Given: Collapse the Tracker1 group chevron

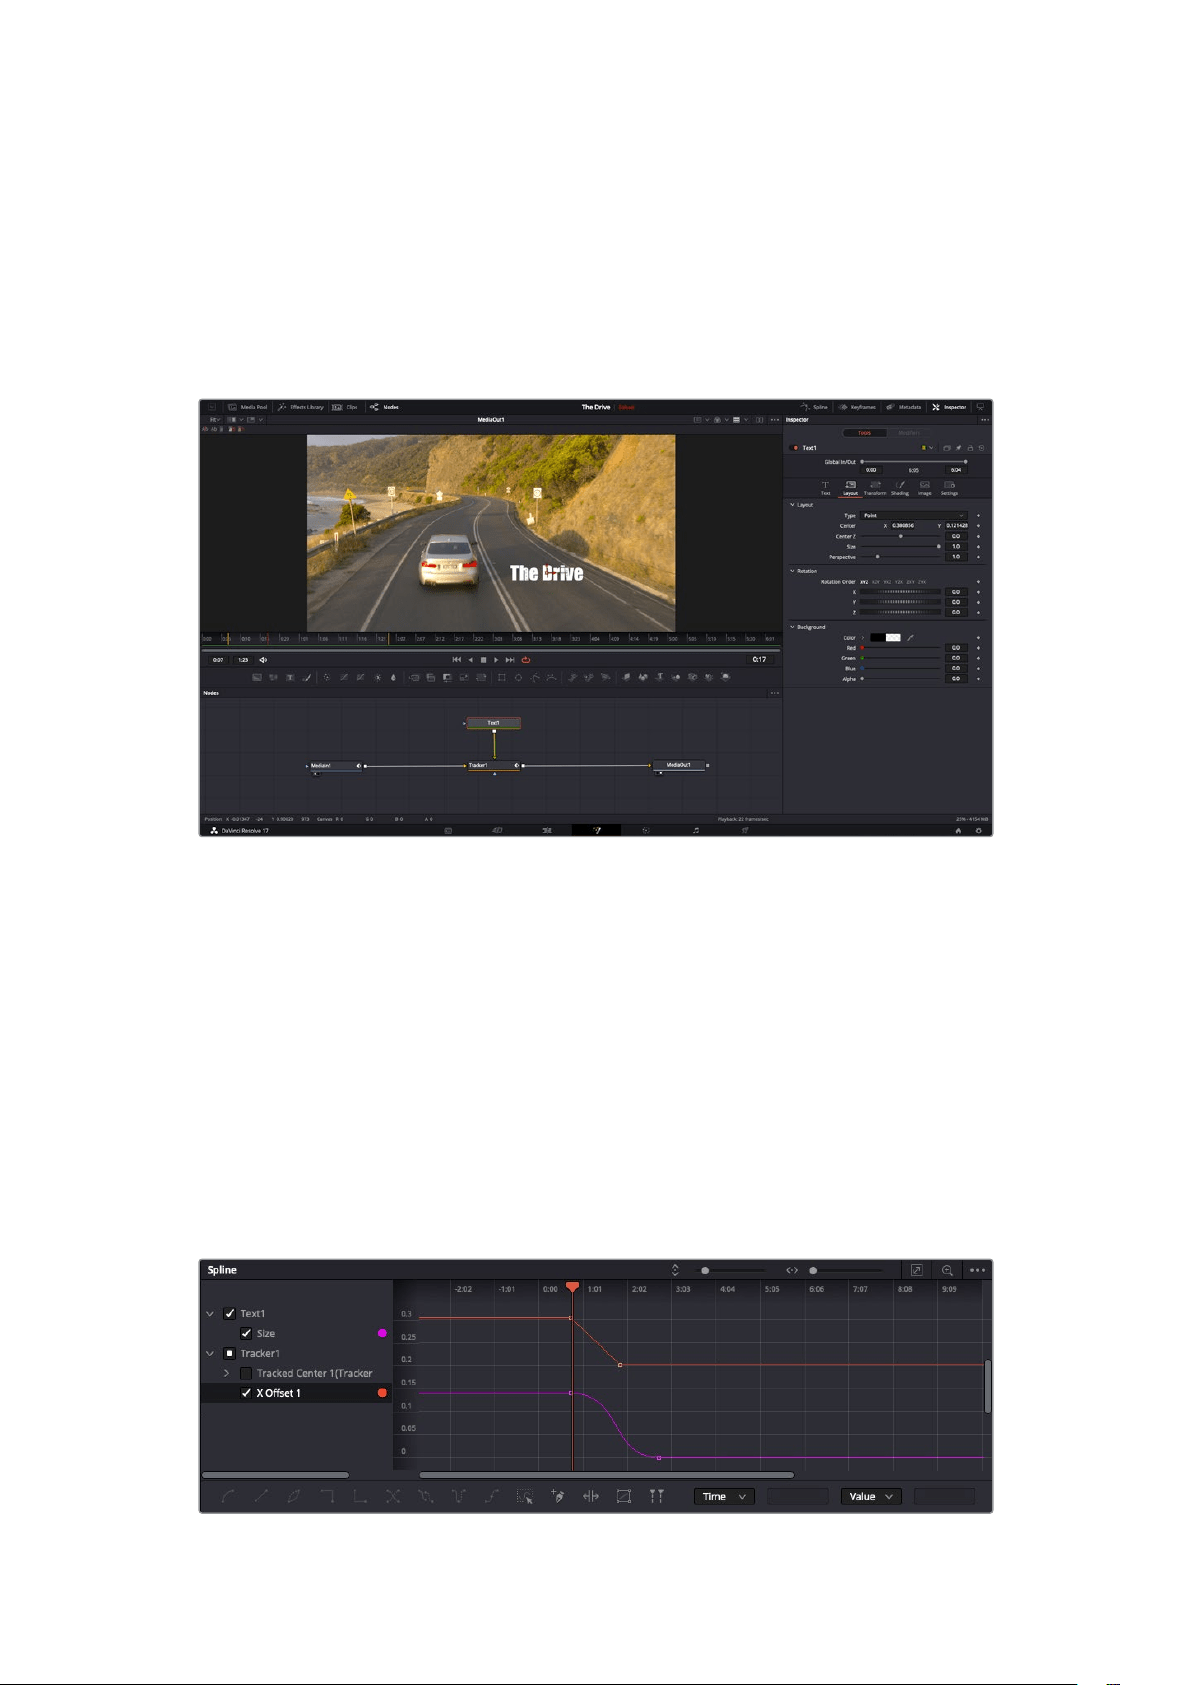Looking at the screenshot, I should (x=210, y=1354).
